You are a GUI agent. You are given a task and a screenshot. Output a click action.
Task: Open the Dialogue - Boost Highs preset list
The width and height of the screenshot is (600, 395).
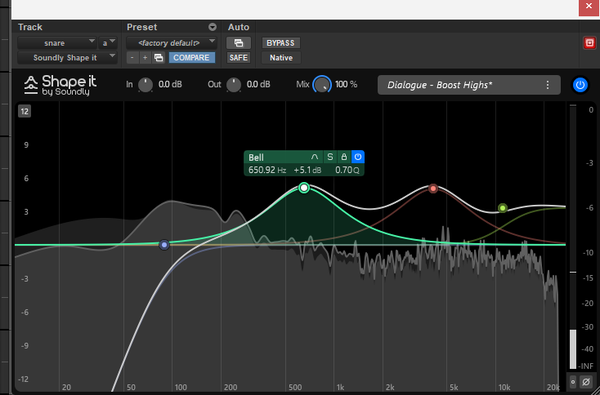click(x=469, y=85)
